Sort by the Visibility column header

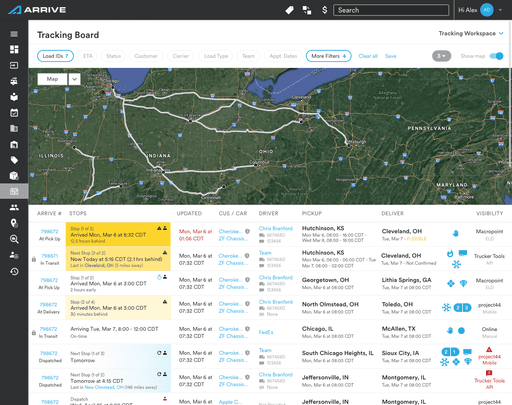pos(489,213)
